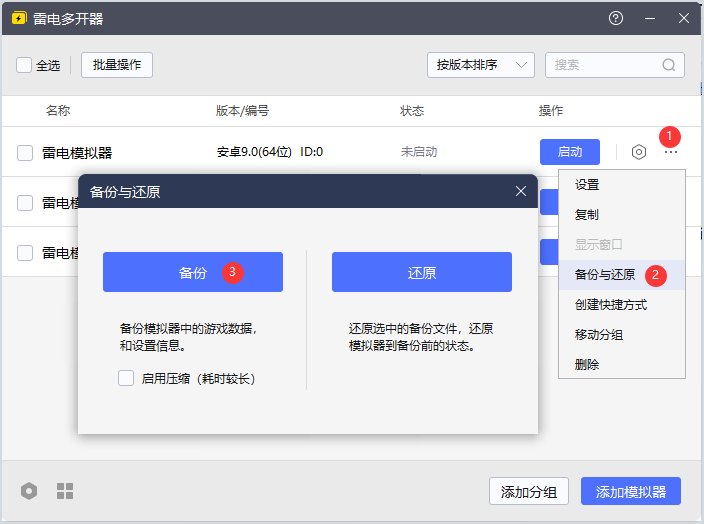Click the 名称 column header
The height and width of the screenshot is (524, 704).
58,111
